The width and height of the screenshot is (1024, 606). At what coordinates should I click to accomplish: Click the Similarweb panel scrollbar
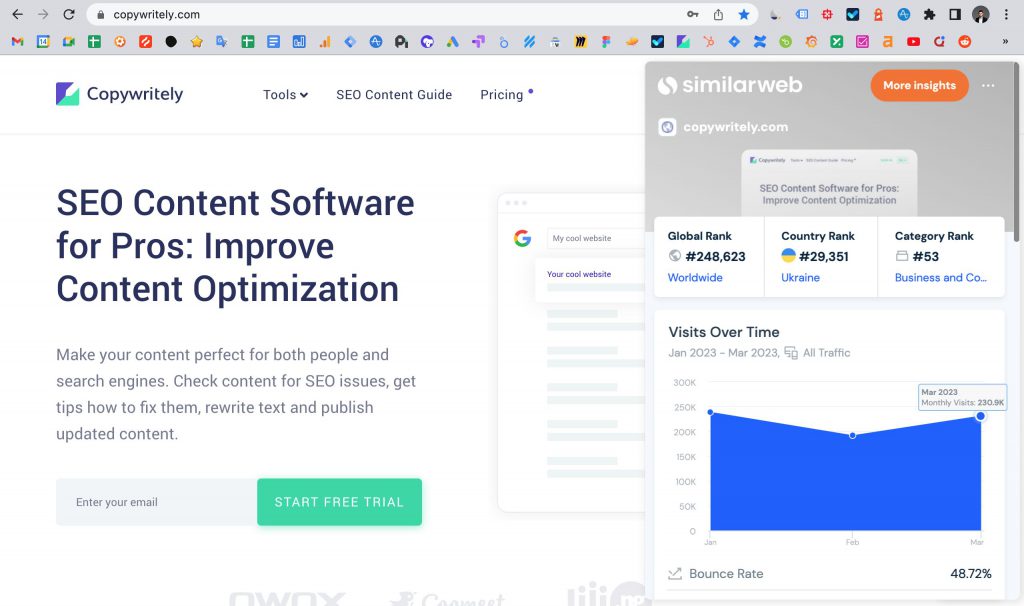click(x=1016, y=153)
